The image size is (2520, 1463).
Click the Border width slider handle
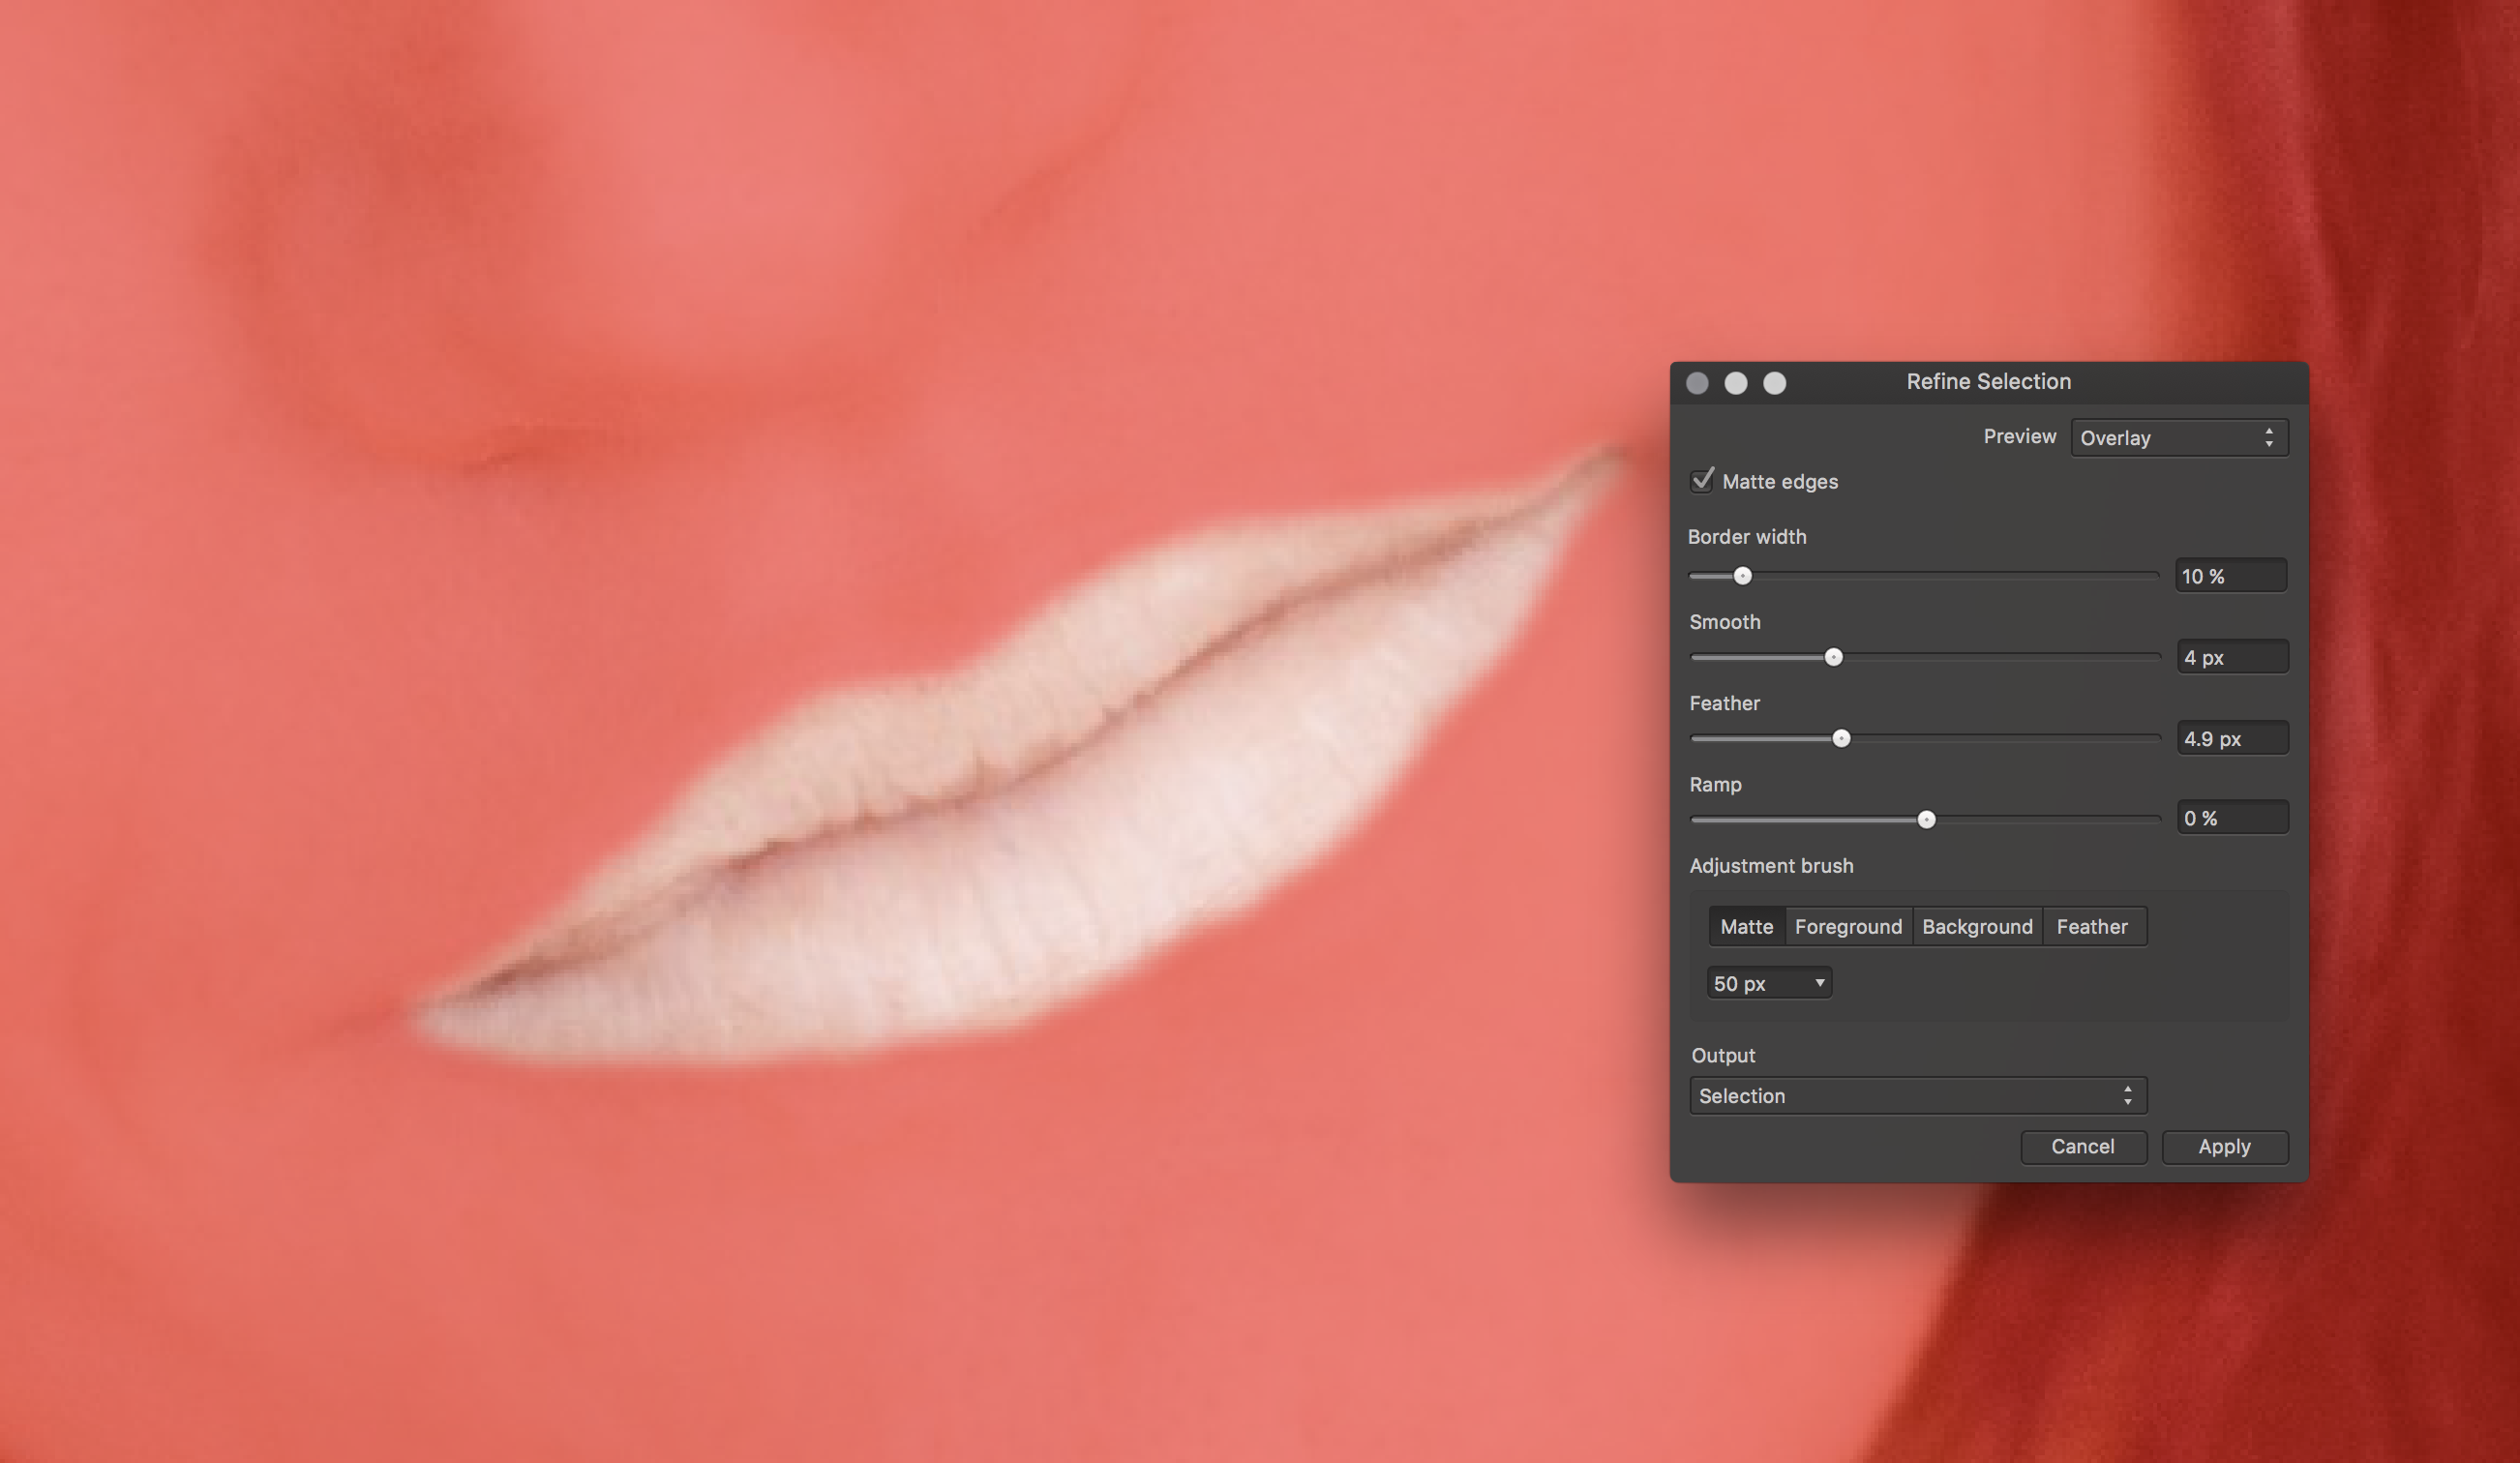(1742, 576)
